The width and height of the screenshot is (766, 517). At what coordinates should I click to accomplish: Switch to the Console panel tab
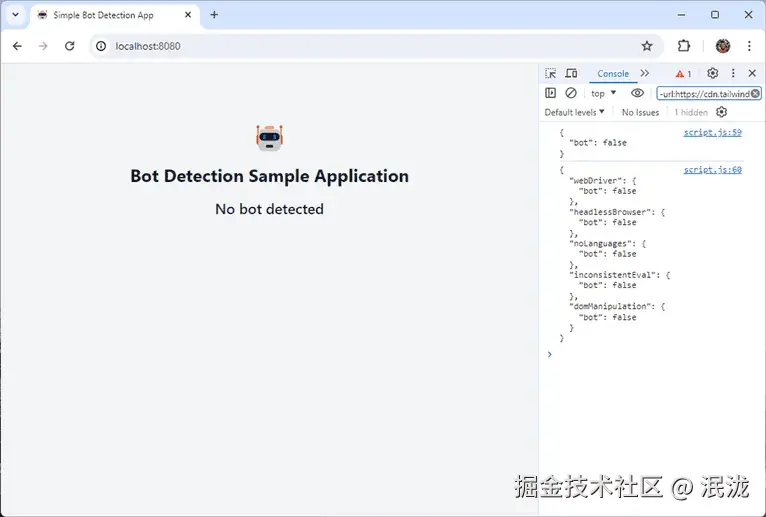(x=613, y=73)
